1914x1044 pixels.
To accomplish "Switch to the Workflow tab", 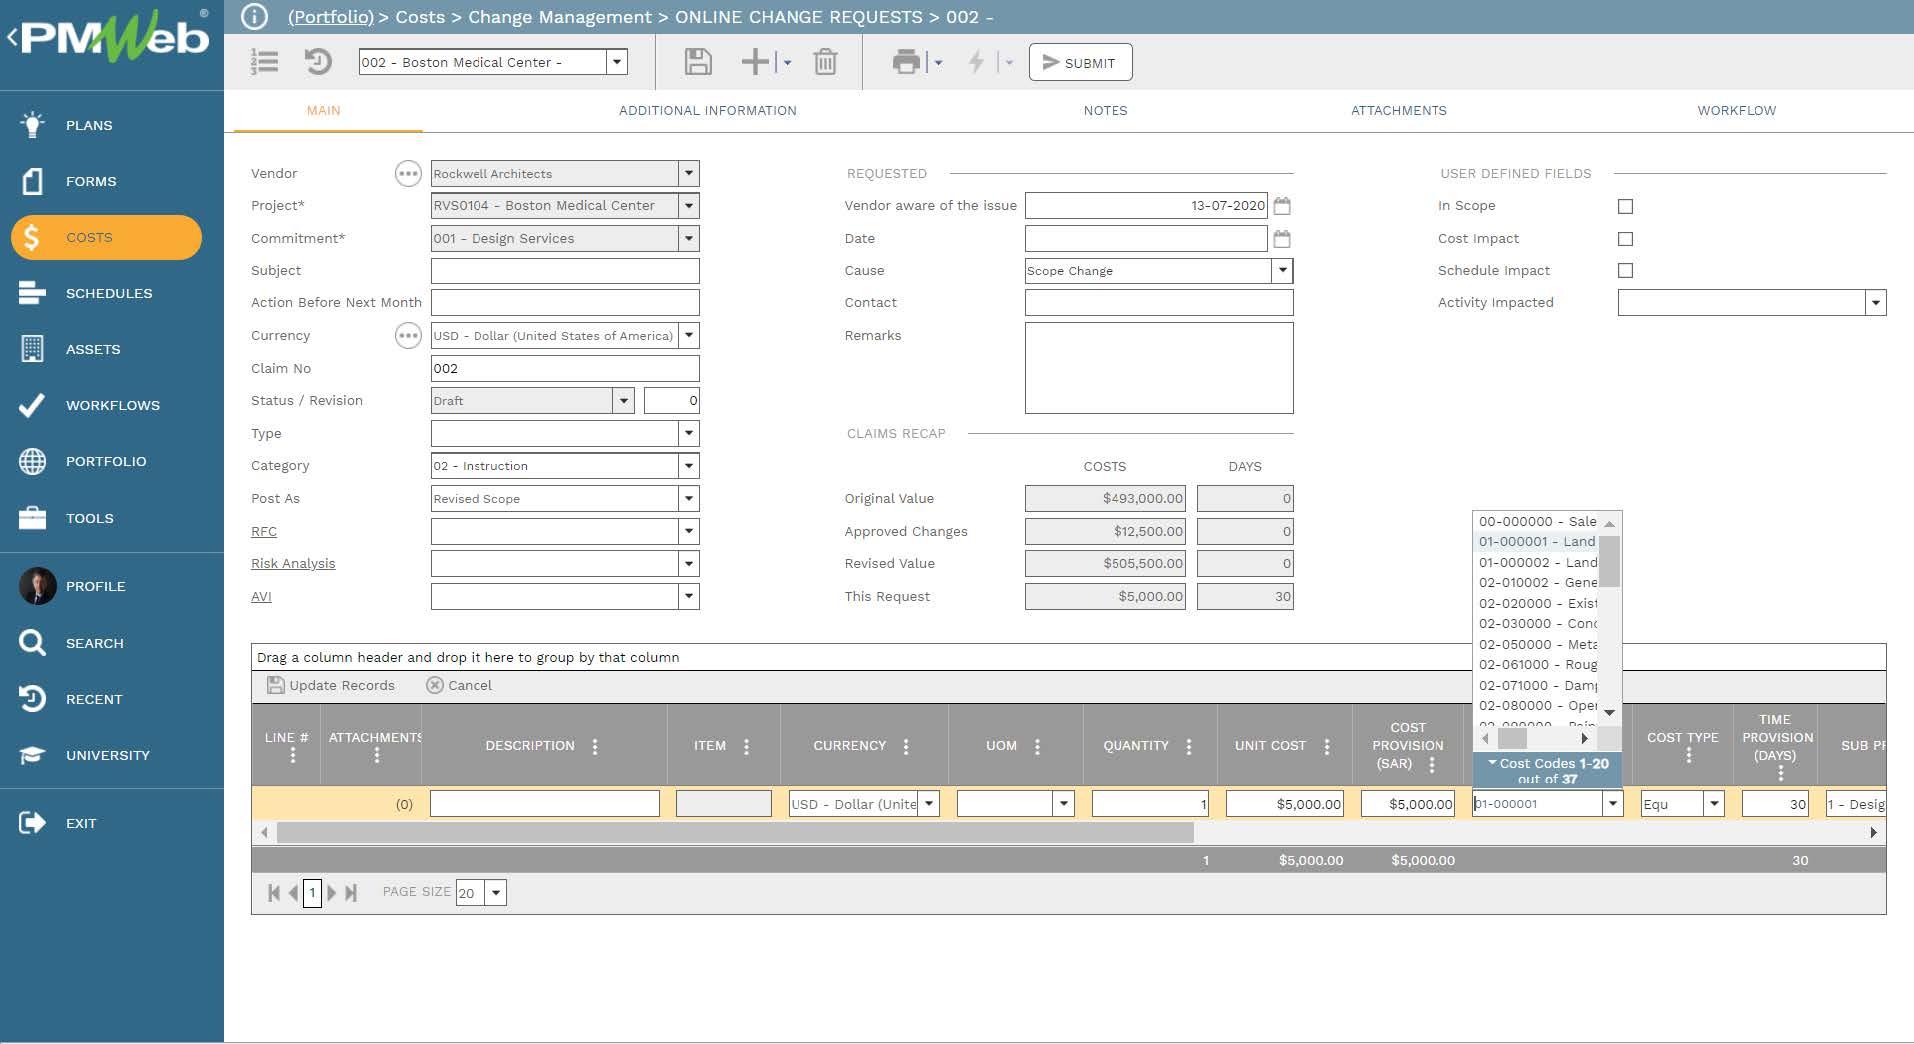I will tap(1736, 110).
